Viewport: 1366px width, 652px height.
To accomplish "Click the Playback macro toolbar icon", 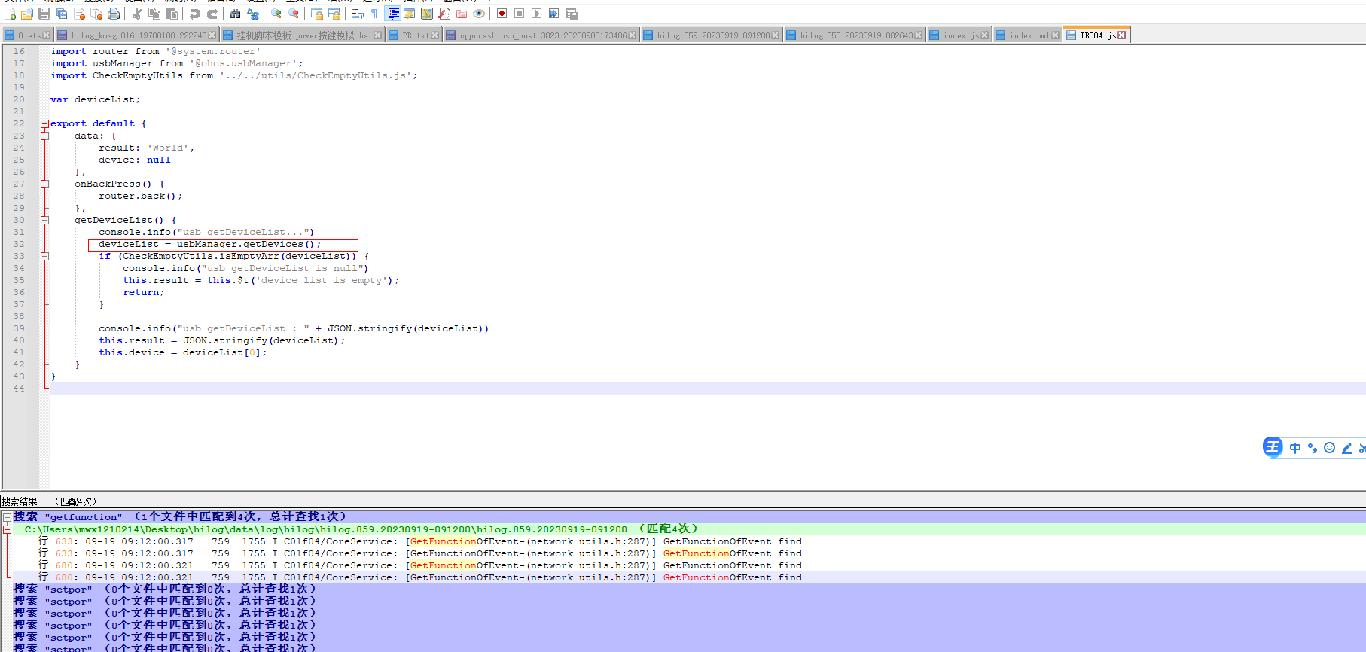I will click(x=537, y=14).
